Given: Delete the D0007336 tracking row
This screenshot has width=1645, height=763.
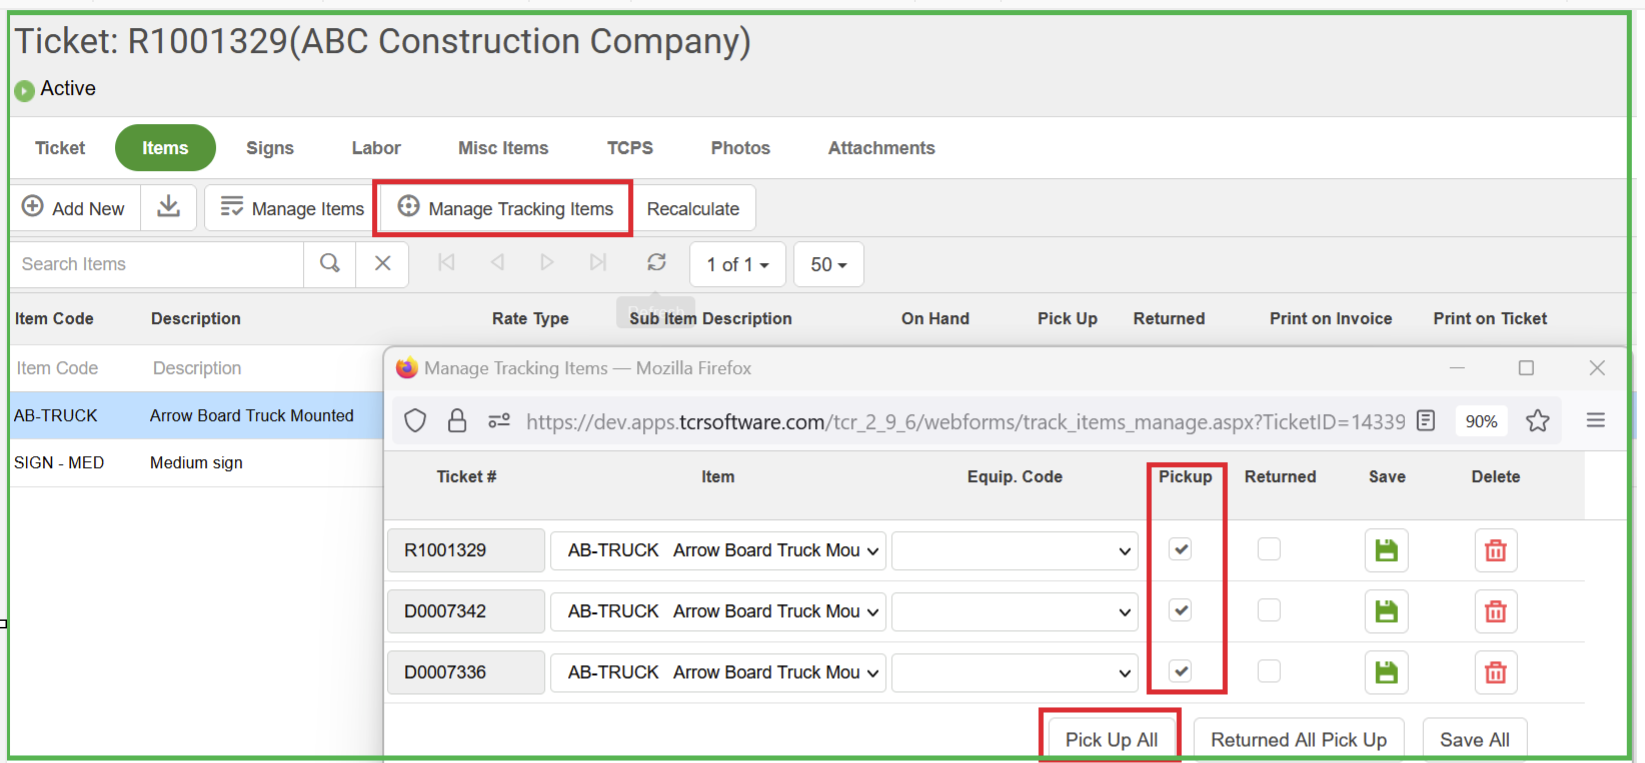Looking at the screenshot, I should [1495, 672].
